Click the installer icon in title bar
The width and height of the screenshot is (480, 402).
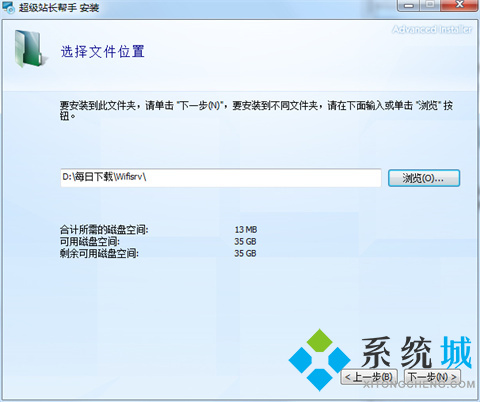pos(8,7)
